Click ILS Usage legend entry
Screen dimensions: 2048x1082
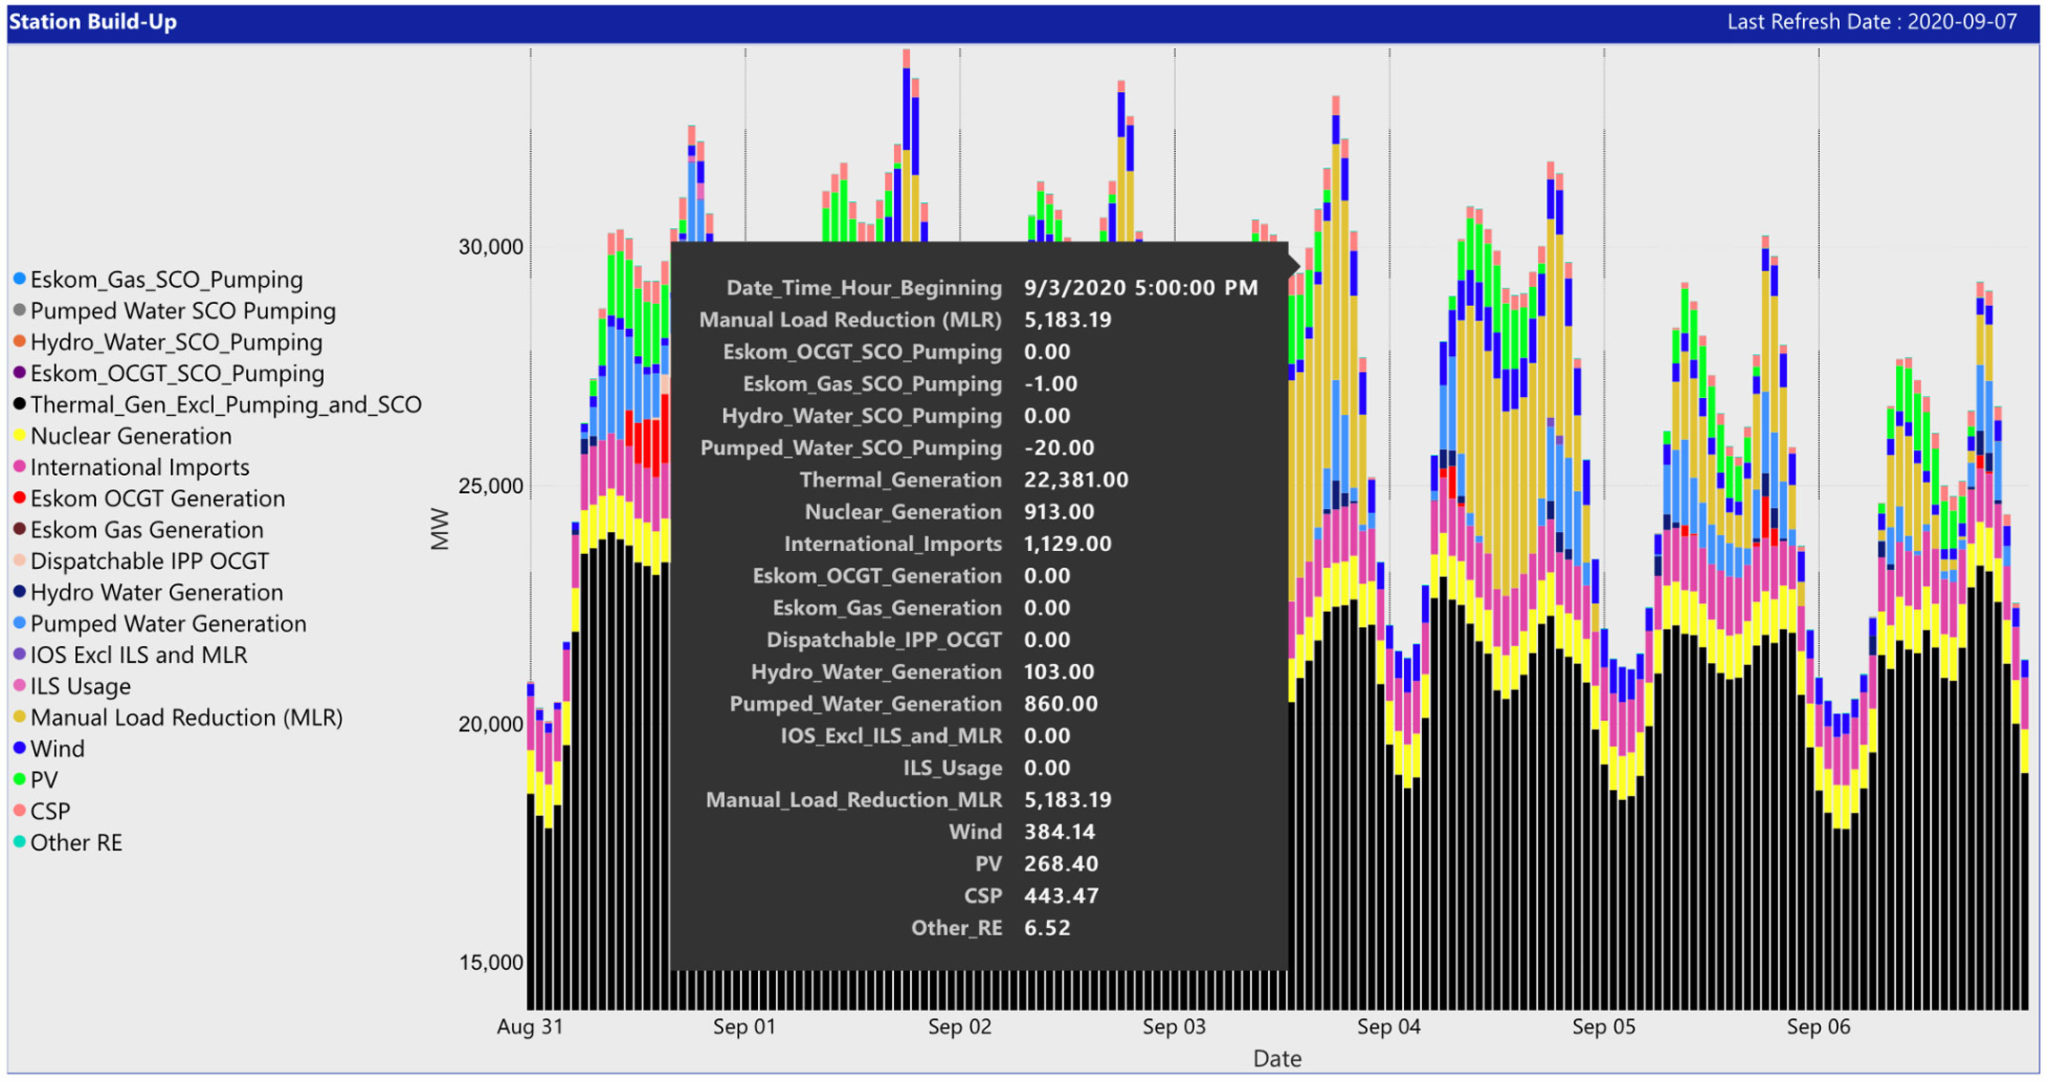80,686
